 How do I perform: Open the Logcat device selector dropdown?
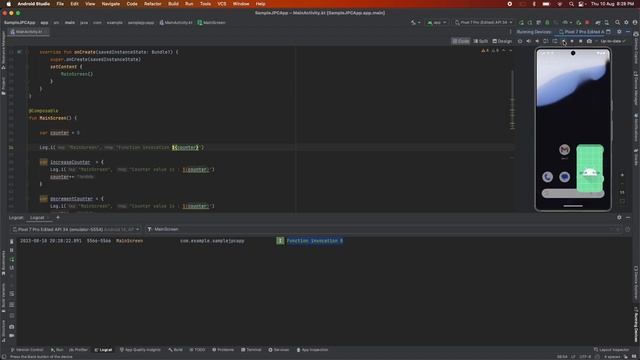pos(76,229)
